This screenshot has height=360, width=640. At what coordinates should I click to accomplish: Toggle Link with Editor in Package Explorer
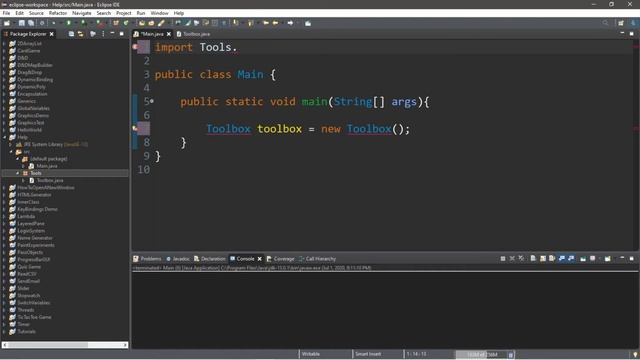[x=81, y=34]
